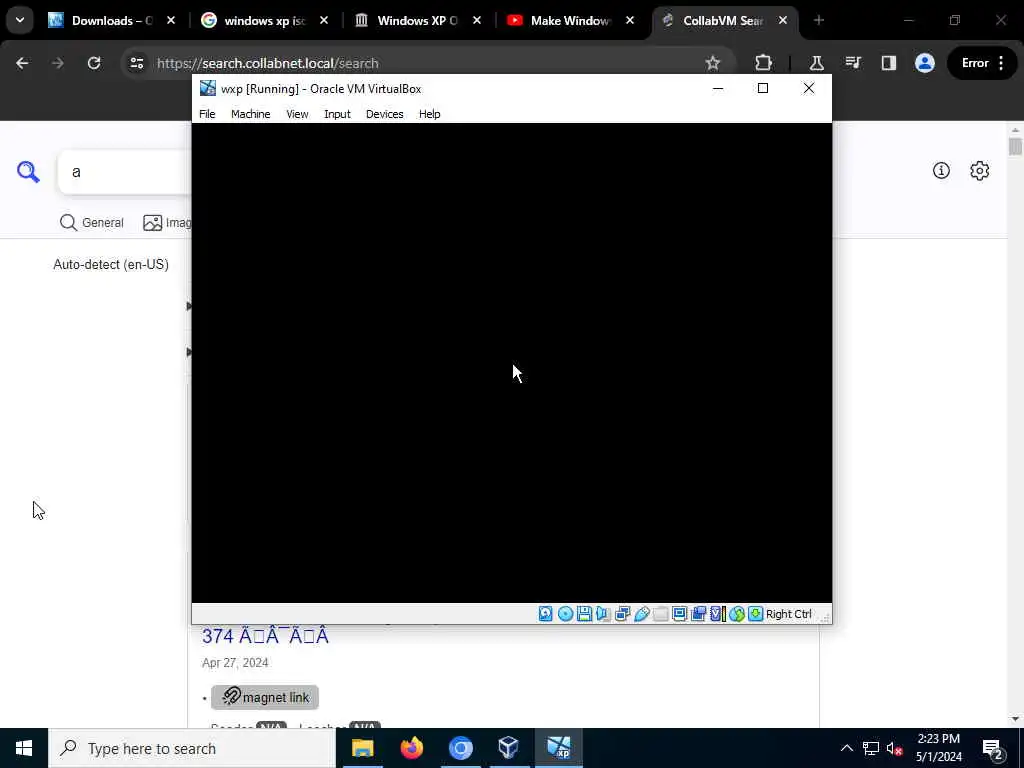The width and height of the screenshot is (1024, 768).
Task: Close the Make Windows YouTube tab
Action: coord(630,21)
